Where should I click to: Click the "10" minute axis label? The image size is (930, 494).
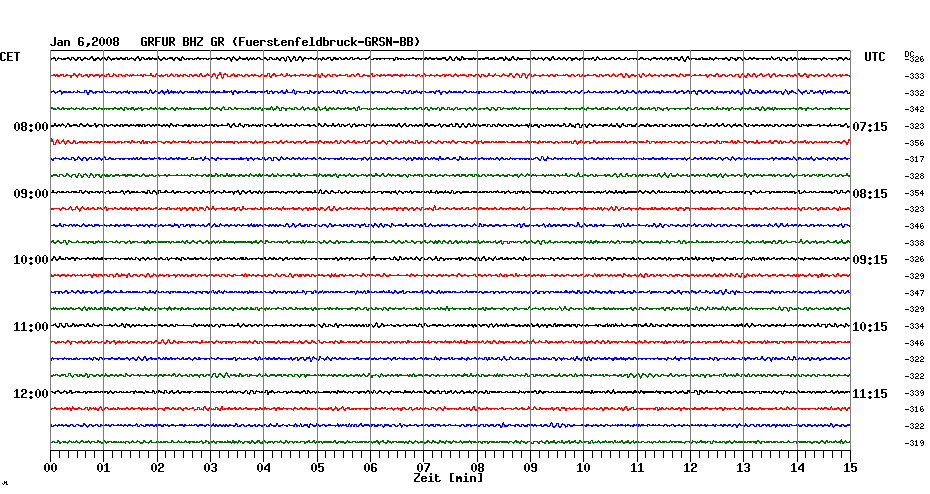pyautogui.click(x=584, y=468)
